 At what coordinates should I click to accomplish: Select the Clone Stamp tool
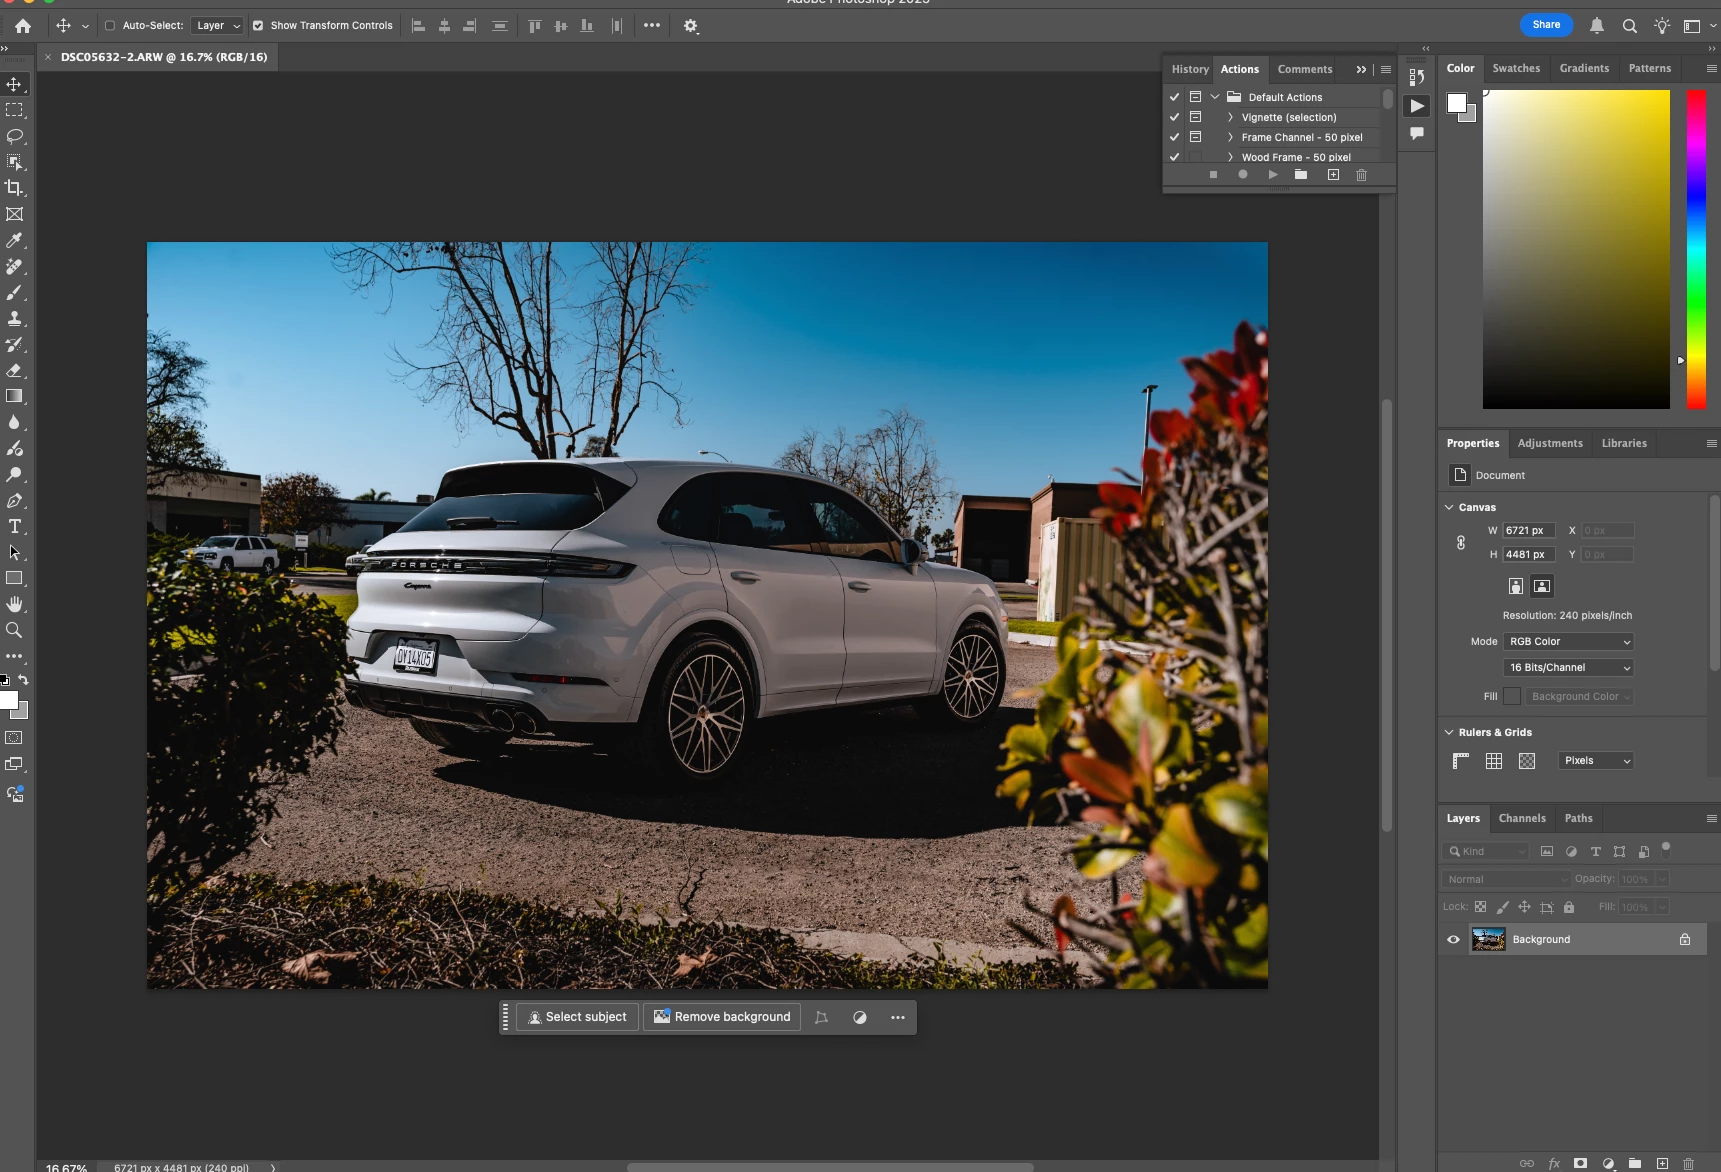pos(14,318)
